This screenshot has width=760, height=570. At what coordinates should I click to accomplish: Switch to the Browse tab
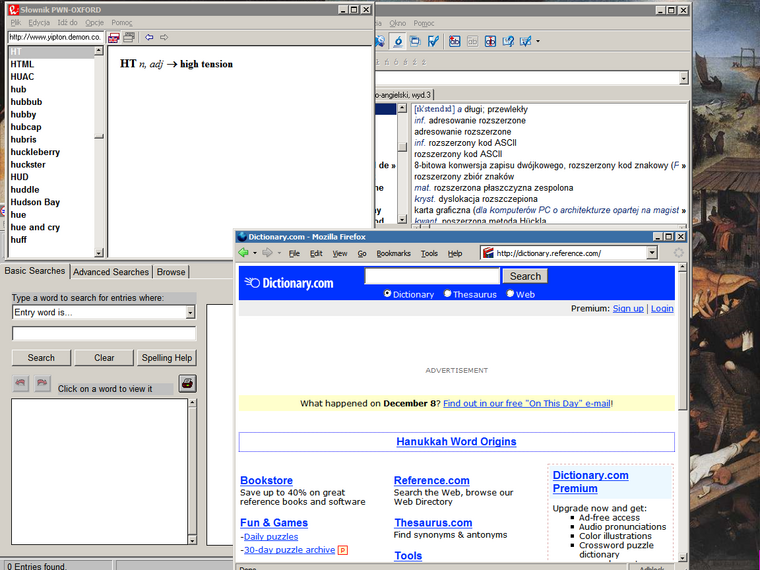coord(171,272)
